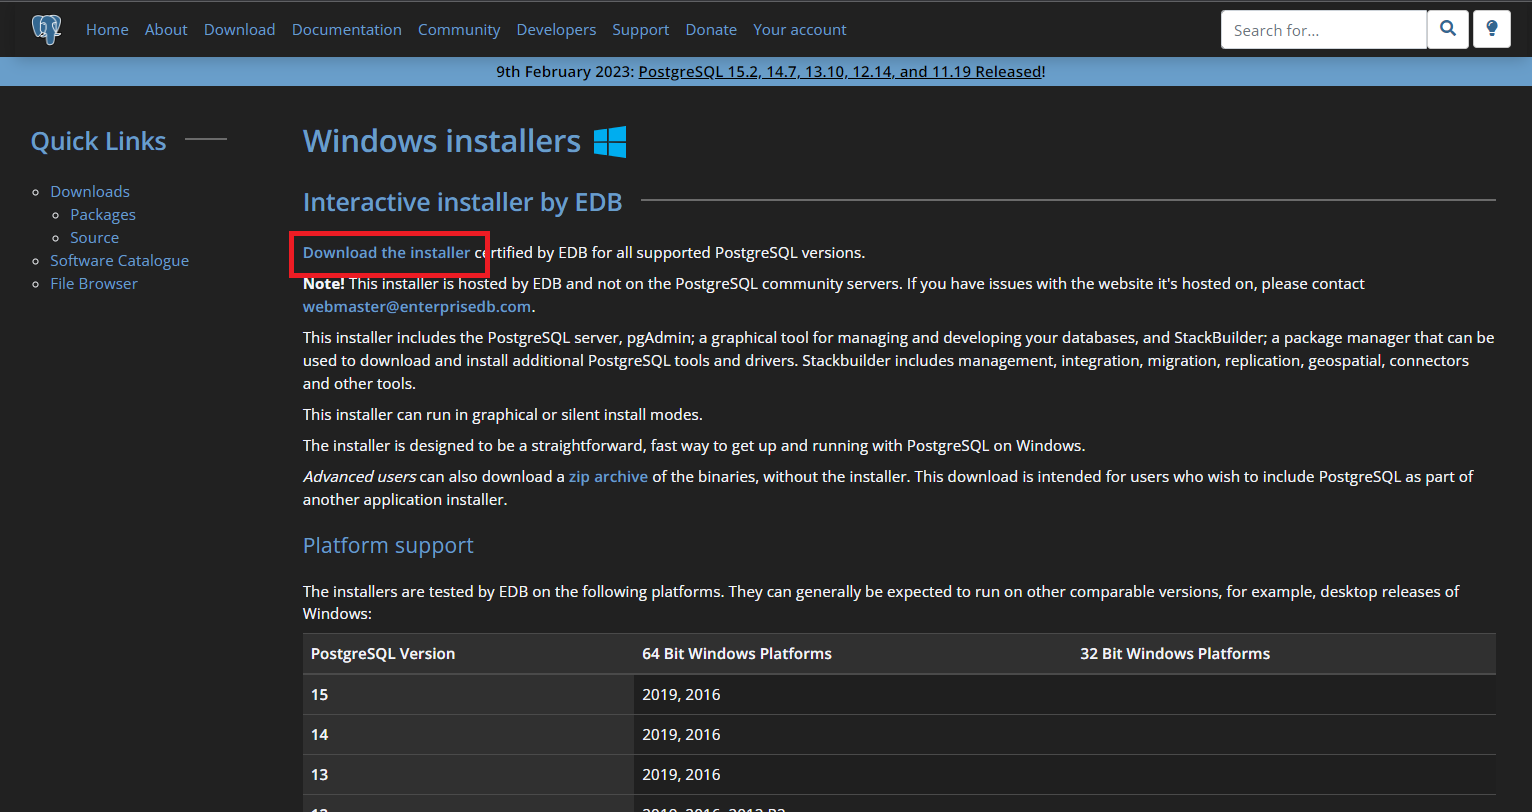This screenshot has width=1532, height=812.
Task: Open the Home menu item
Action: coord(107,29)
